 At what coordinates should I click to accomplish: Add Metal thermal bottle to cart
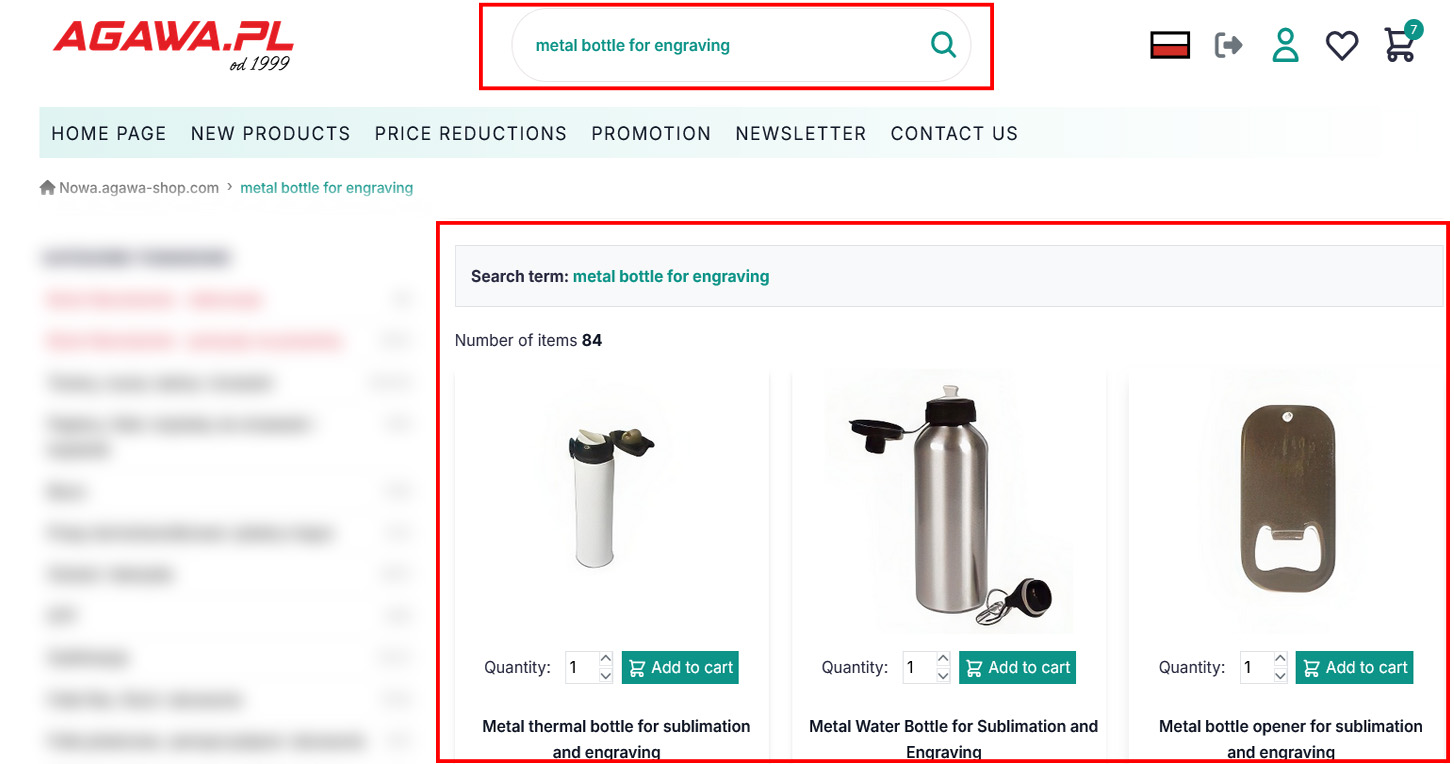(680, 668)
